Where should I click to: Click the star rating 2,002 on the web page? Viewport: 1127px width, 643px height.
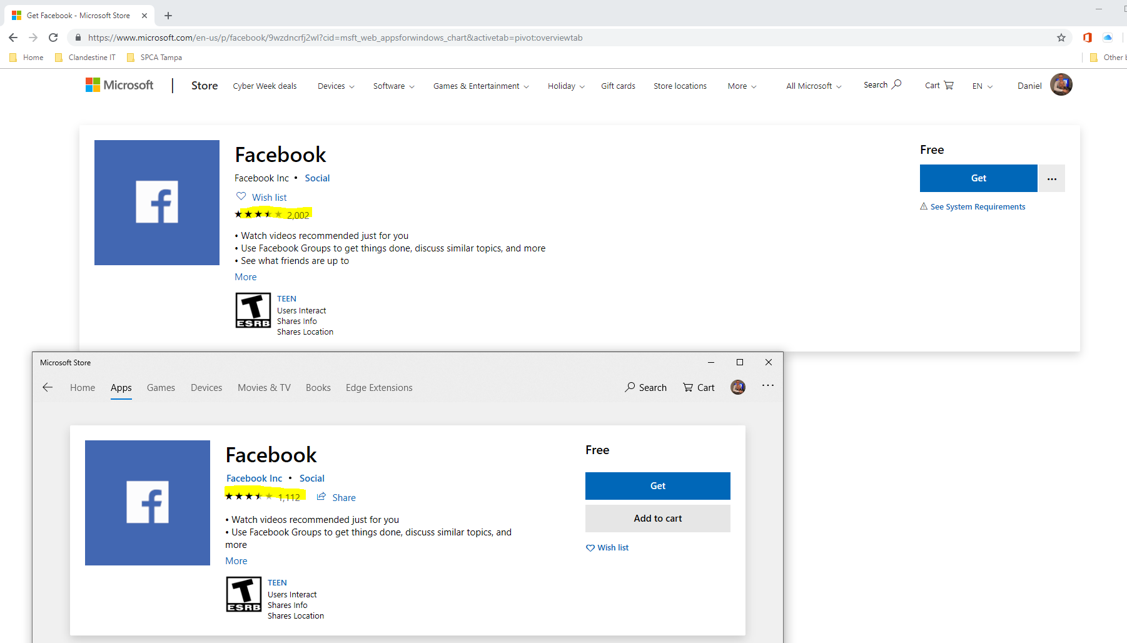pos(272,214)
